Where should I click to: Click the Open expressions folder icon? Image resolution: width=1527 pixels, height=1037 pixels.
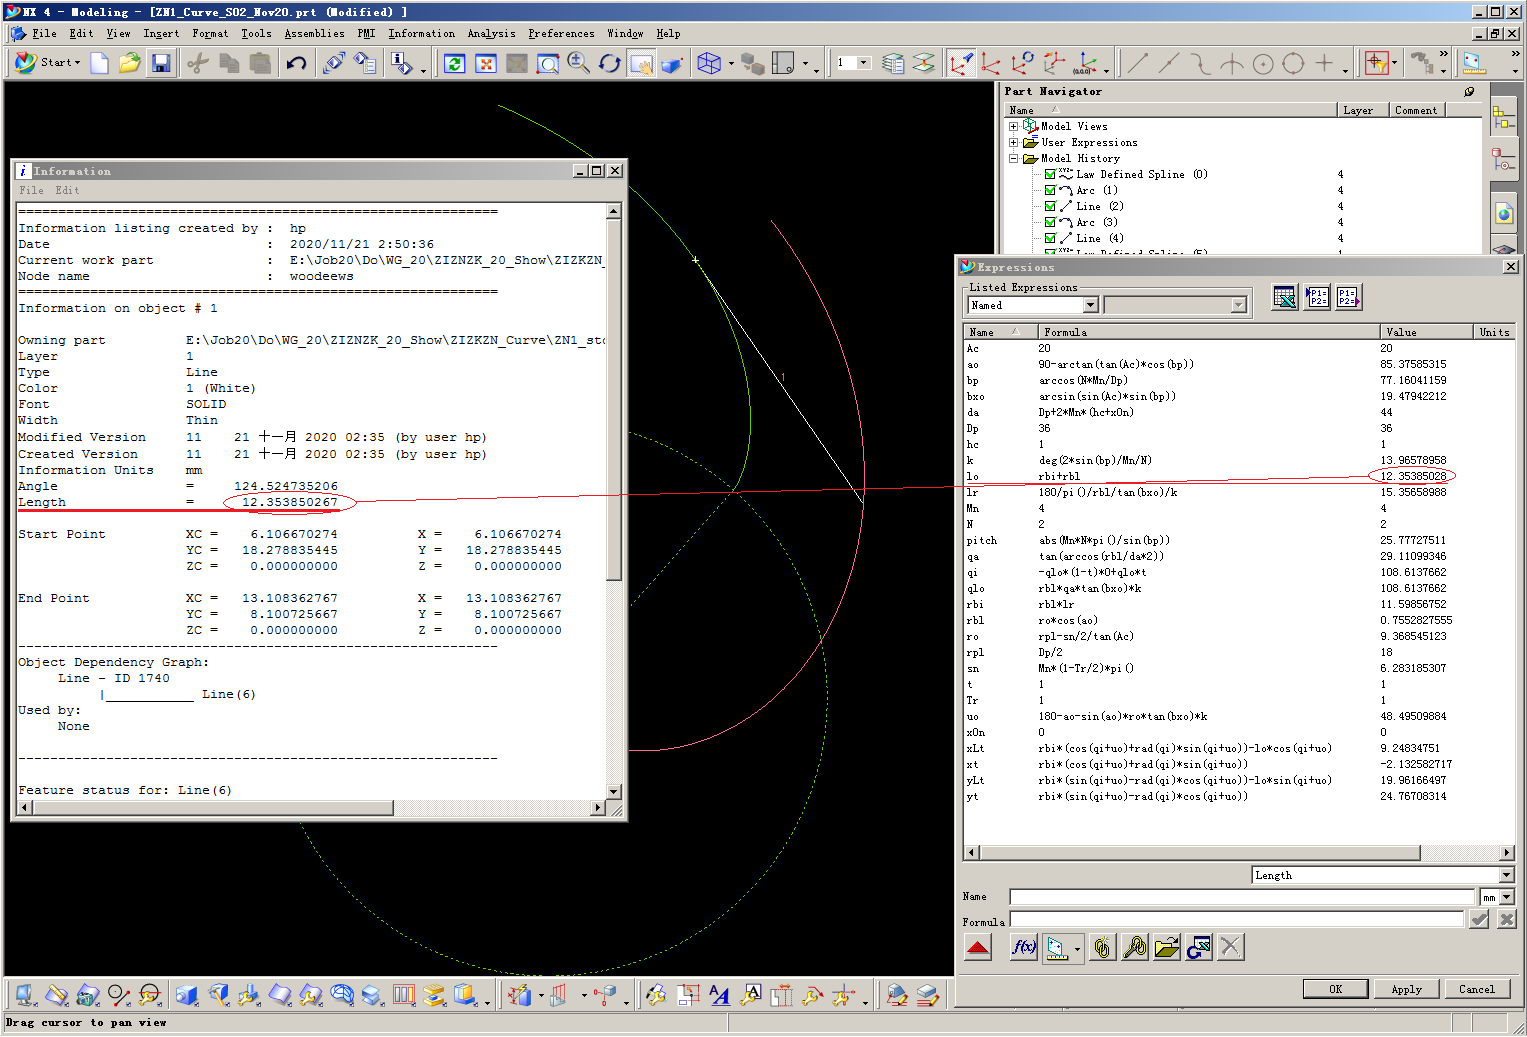pos(1167,947)
